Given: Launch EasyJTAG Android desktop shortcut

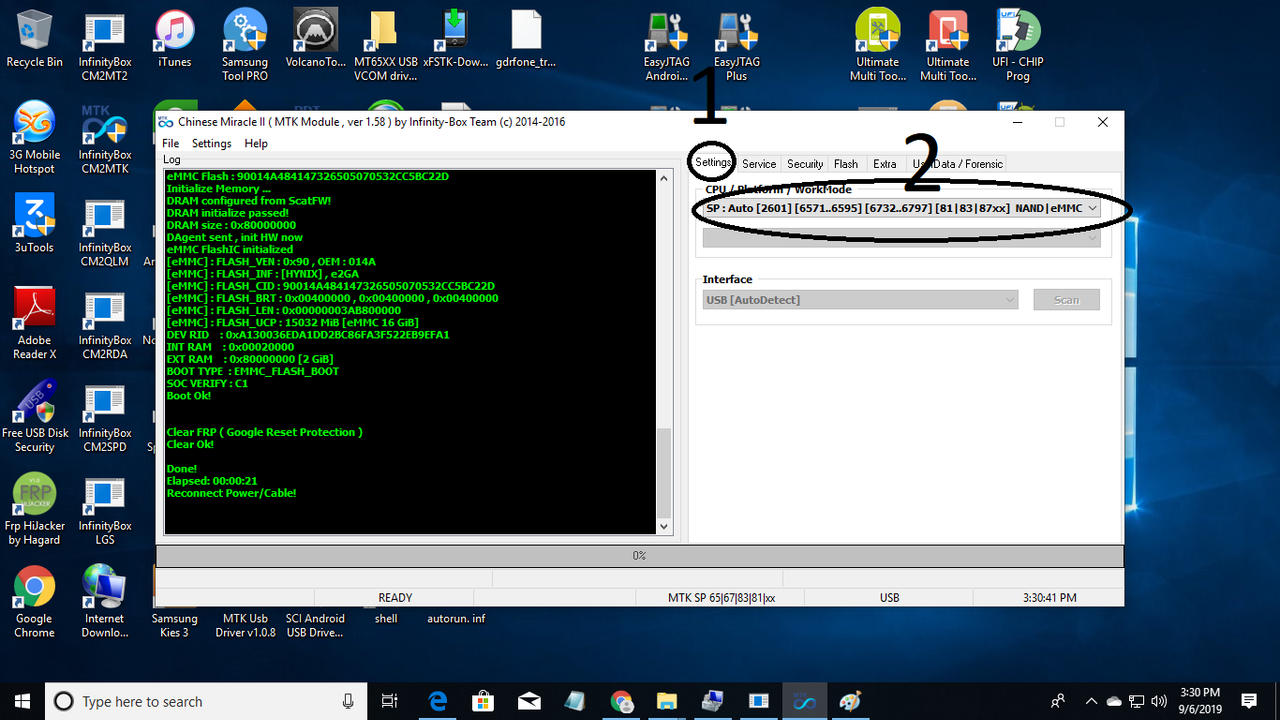Looking at the screenshot, I should 665,45.
